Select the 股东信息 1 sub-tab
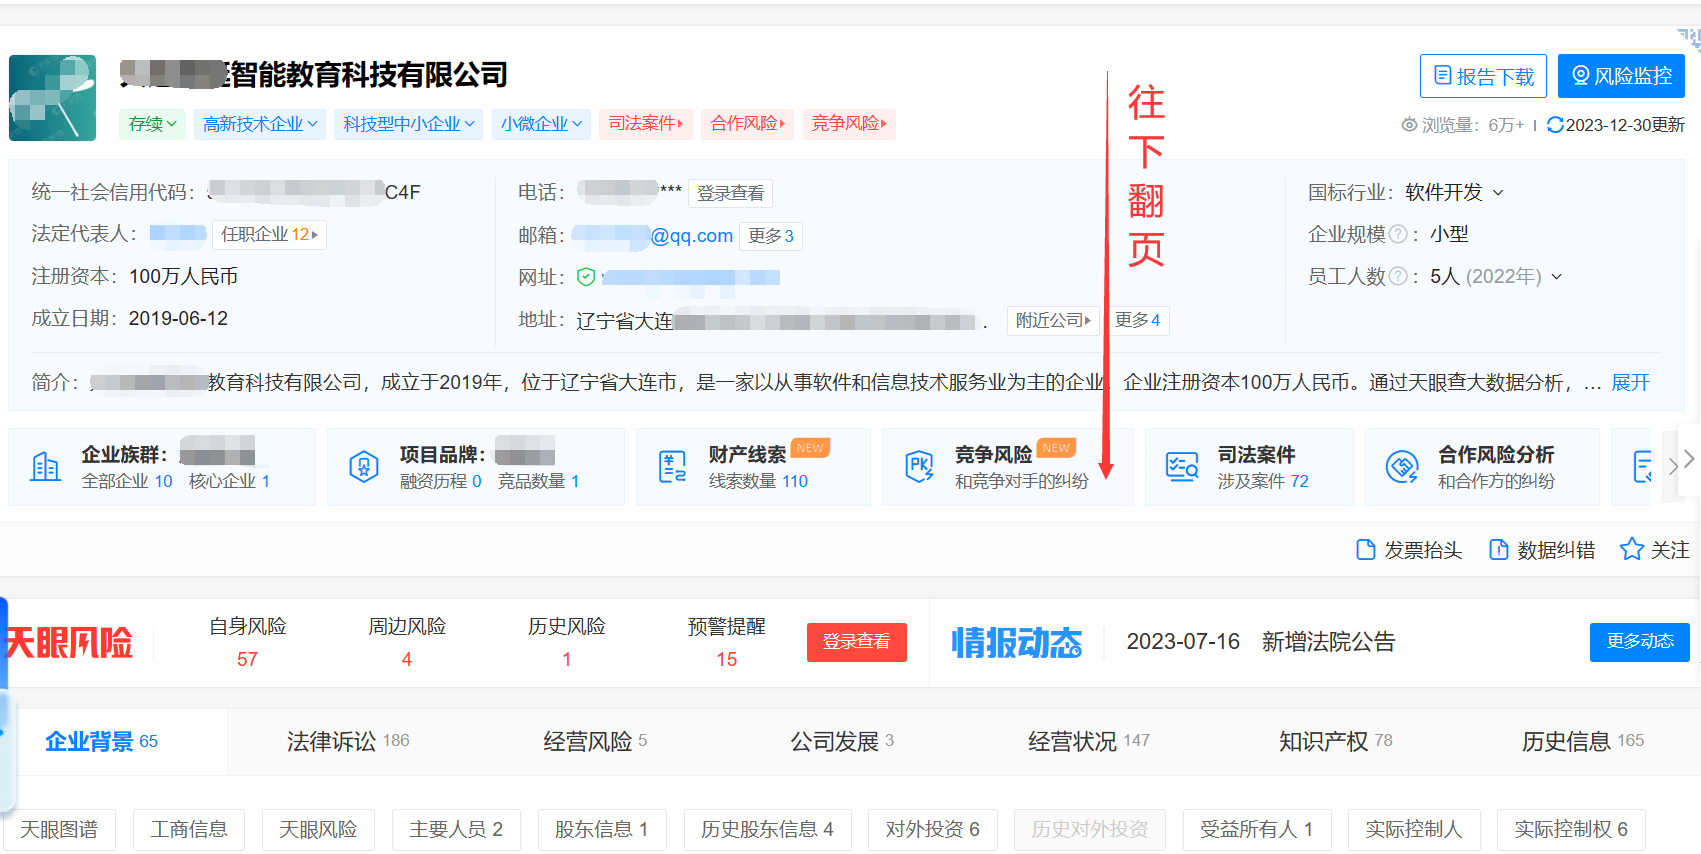 click(602, 830)
